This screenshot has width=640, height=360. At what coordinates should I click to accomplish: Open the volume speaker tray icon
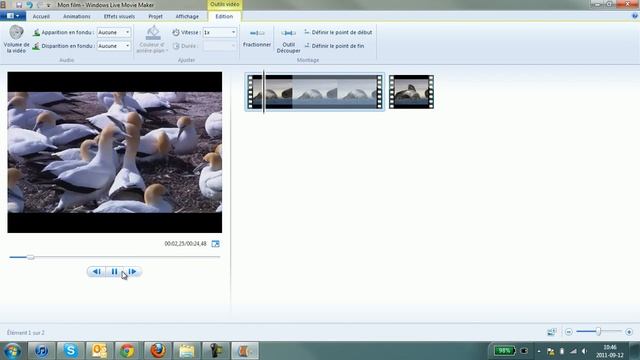(584, 351)
